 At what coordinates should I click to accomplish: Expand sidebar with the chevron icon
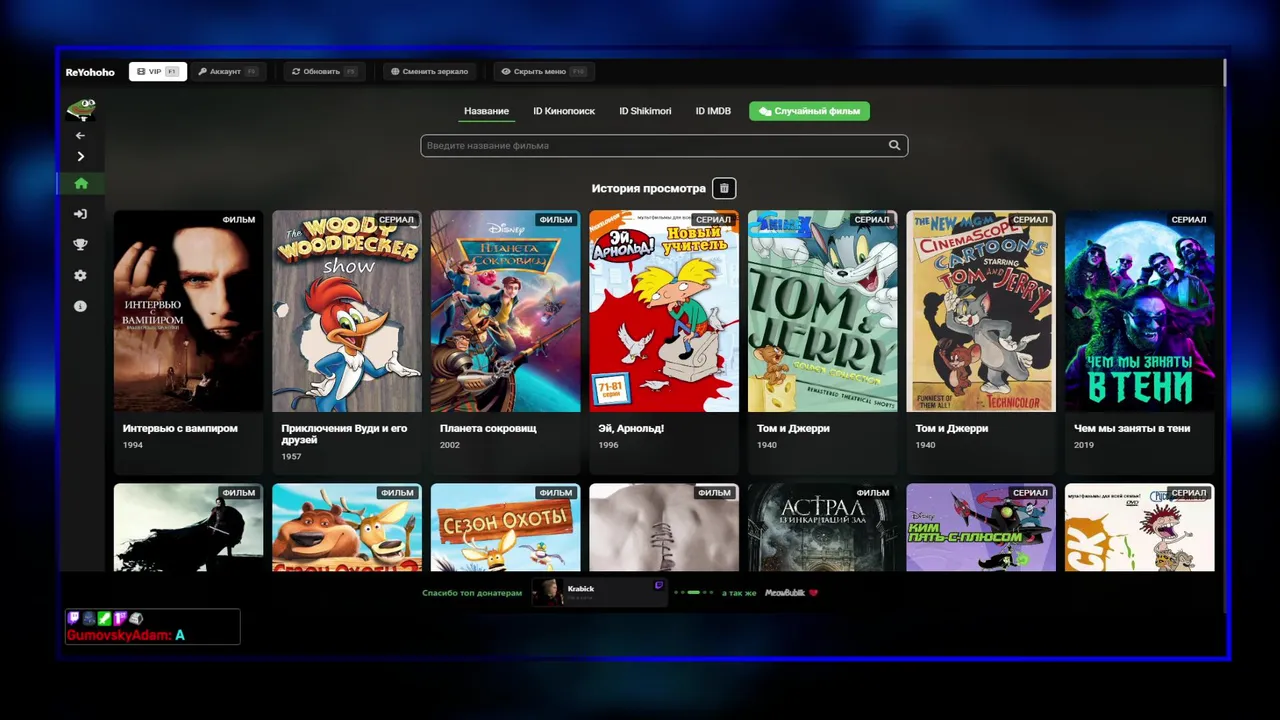coord(81,156)
